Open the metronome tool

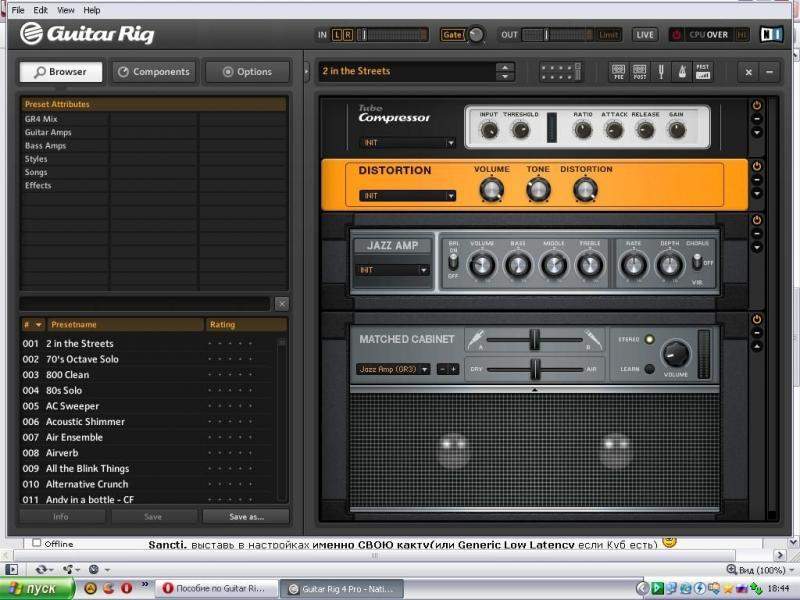(x=681, y=72)
